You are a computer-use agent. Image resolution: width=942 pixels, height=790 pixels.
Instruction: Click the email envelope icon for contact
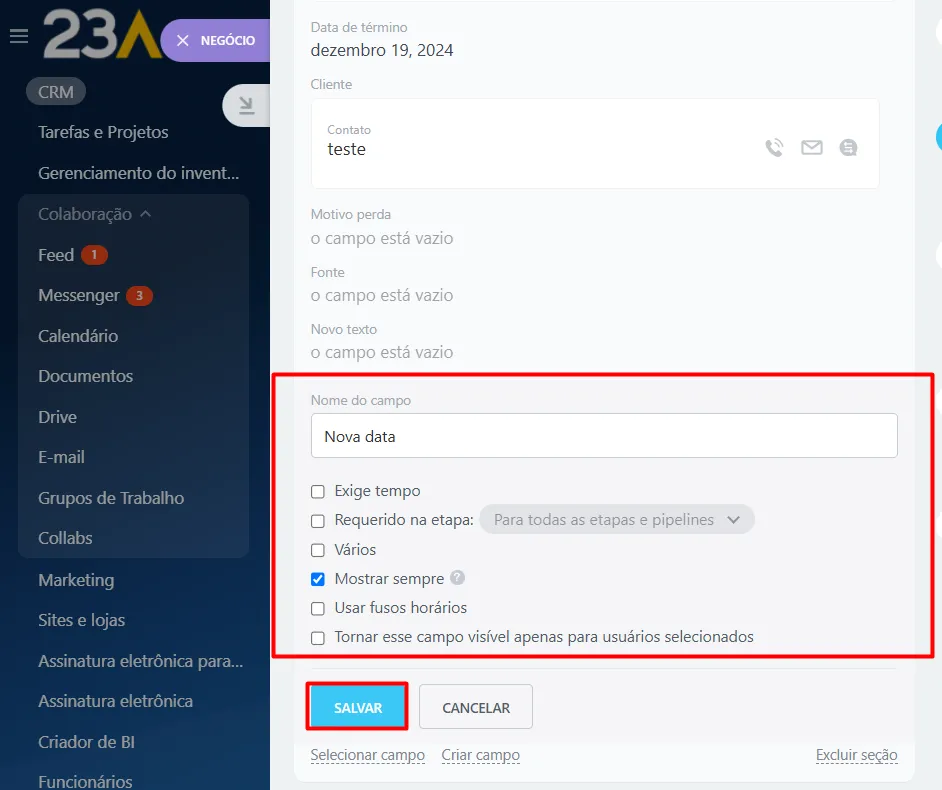click(812, 148)
